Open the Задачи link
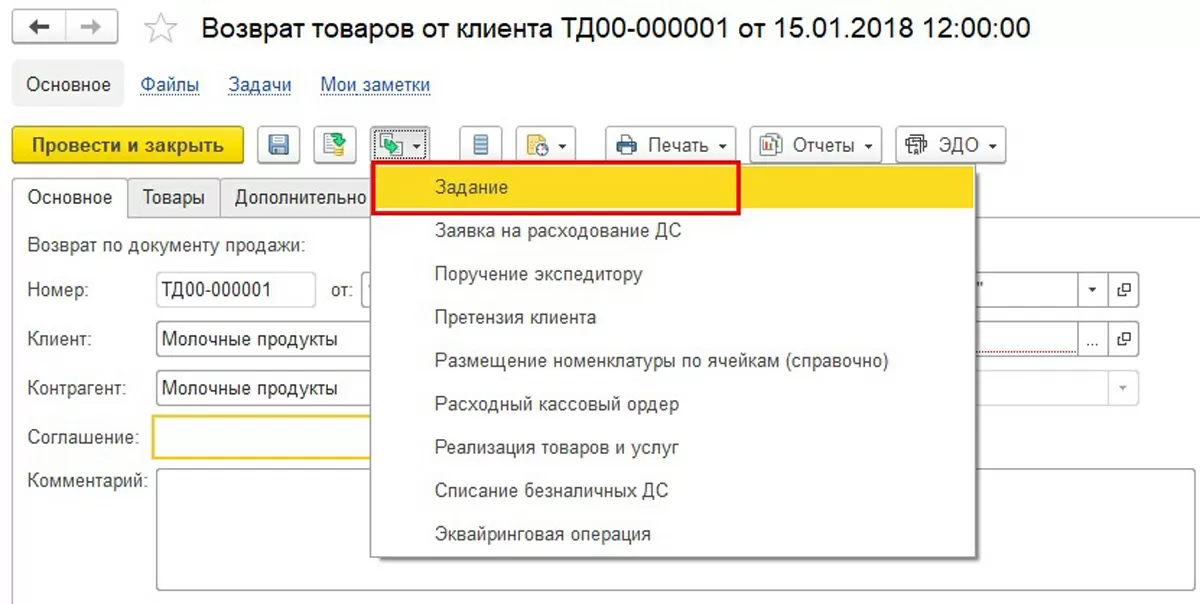Image resolution: width=1200 pixels, height=604 pixels. 259,85
